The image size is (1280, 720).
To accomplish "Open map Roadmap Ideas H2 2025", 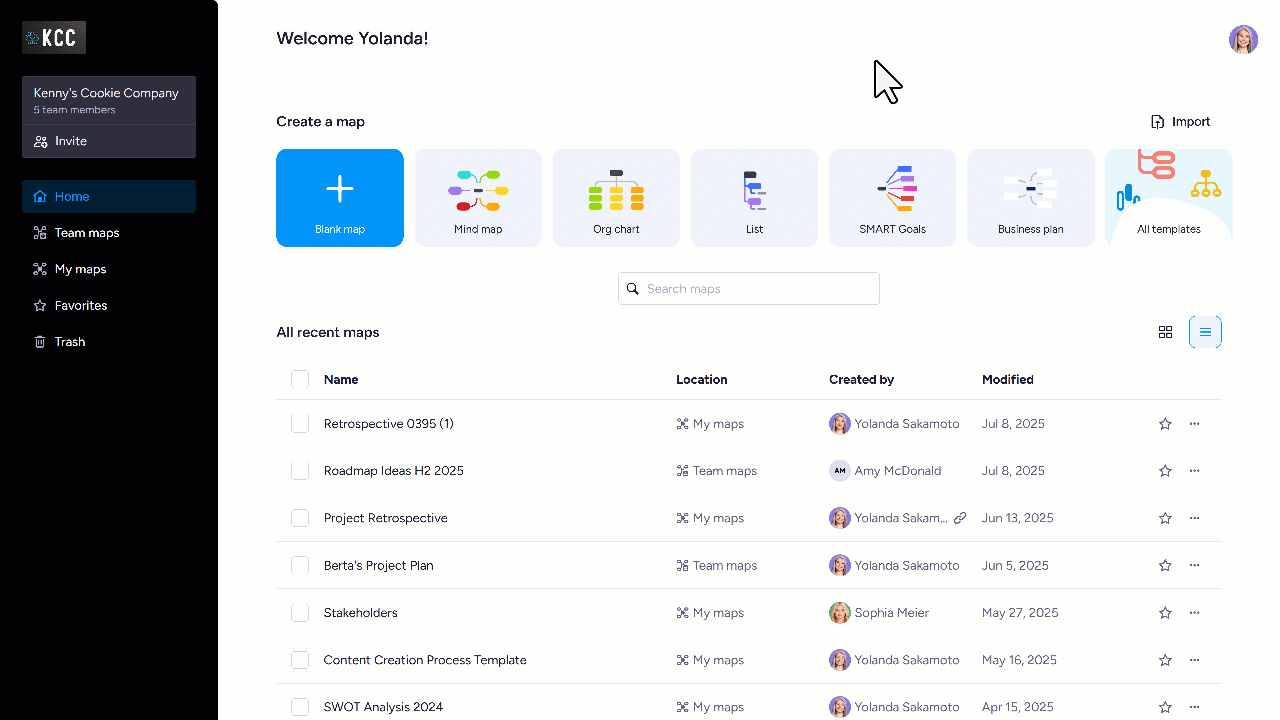I will click(394, 471).
